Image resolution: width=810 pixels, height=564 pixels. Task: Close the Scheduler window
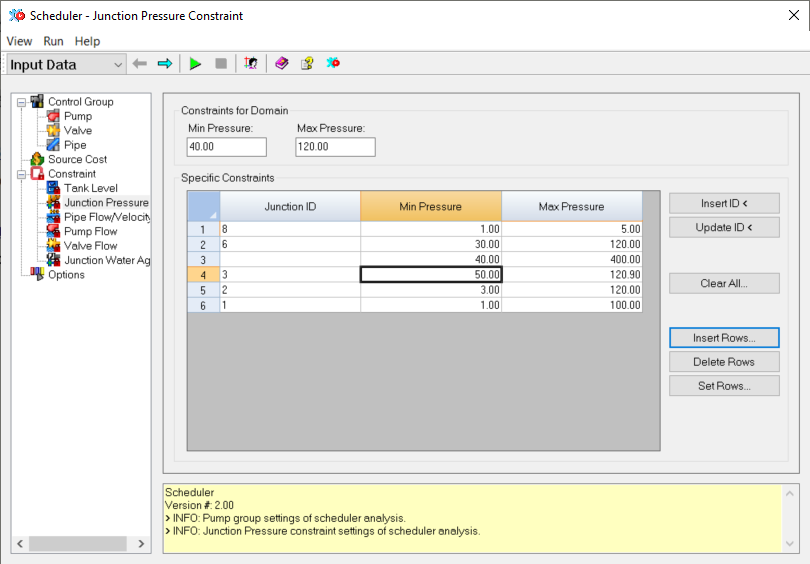point(794,15)
